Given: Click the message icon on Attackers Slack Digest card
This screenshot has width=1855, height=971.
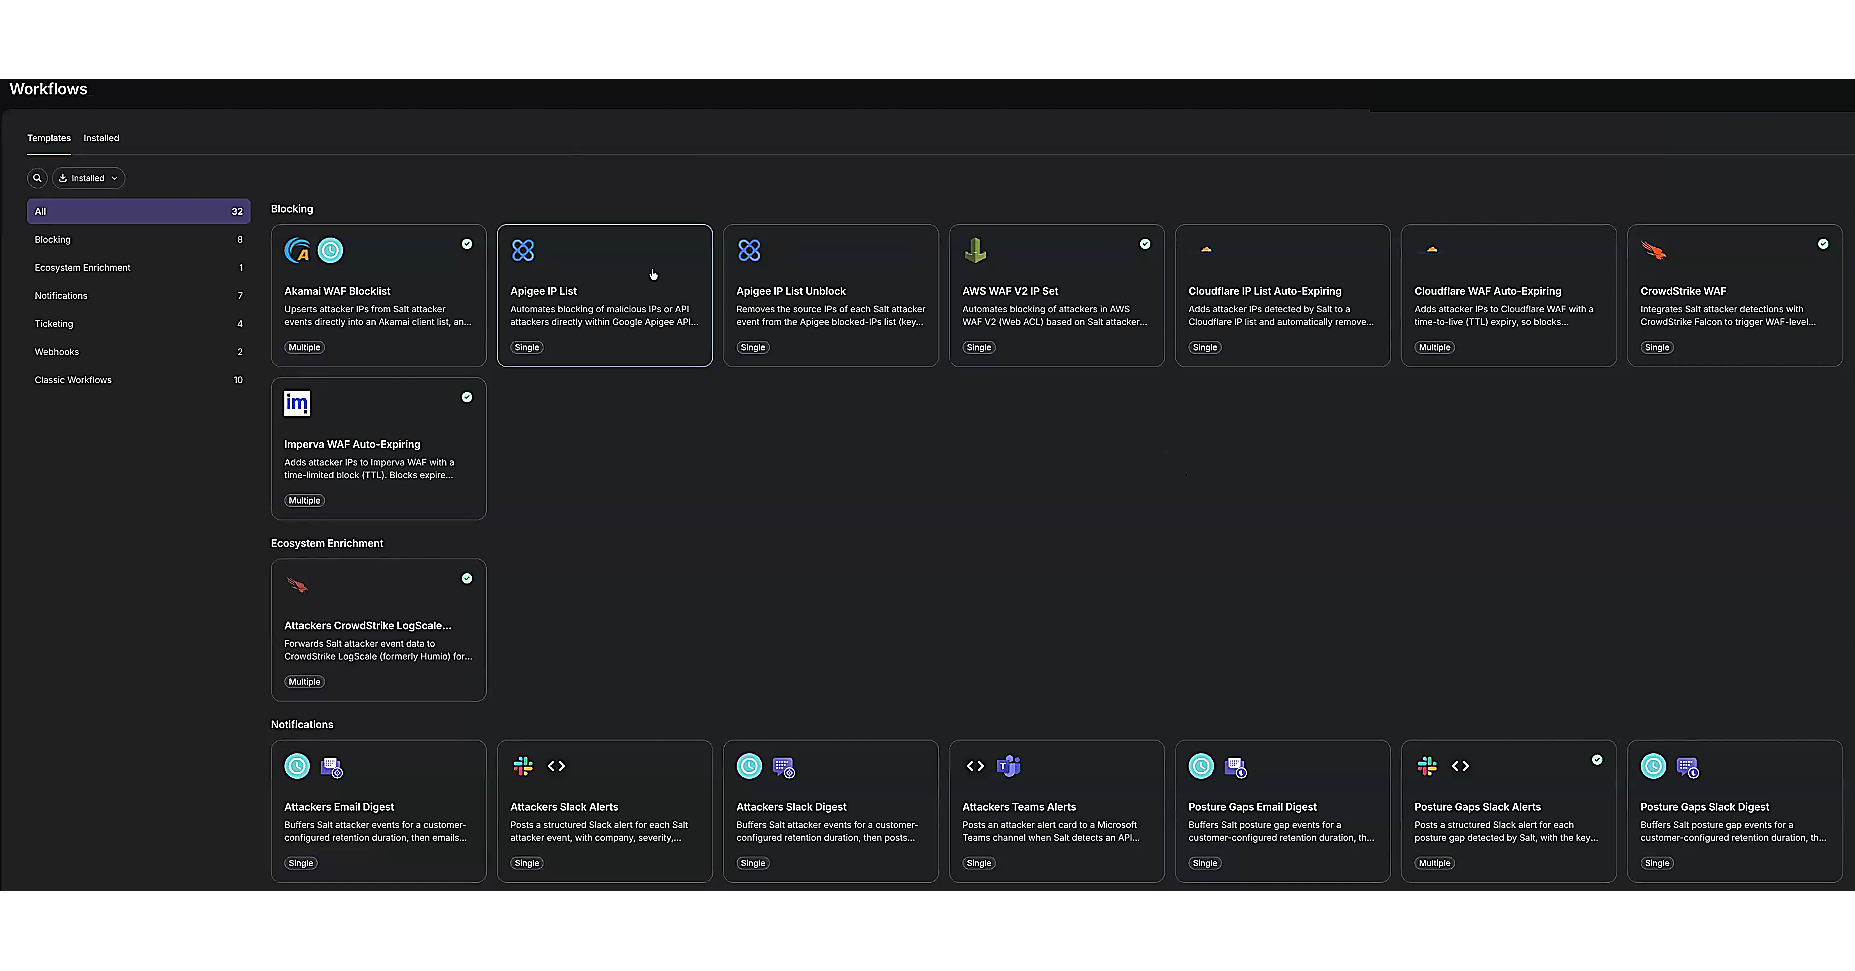Looking at the screenshot, I should (x=784, y=767).
